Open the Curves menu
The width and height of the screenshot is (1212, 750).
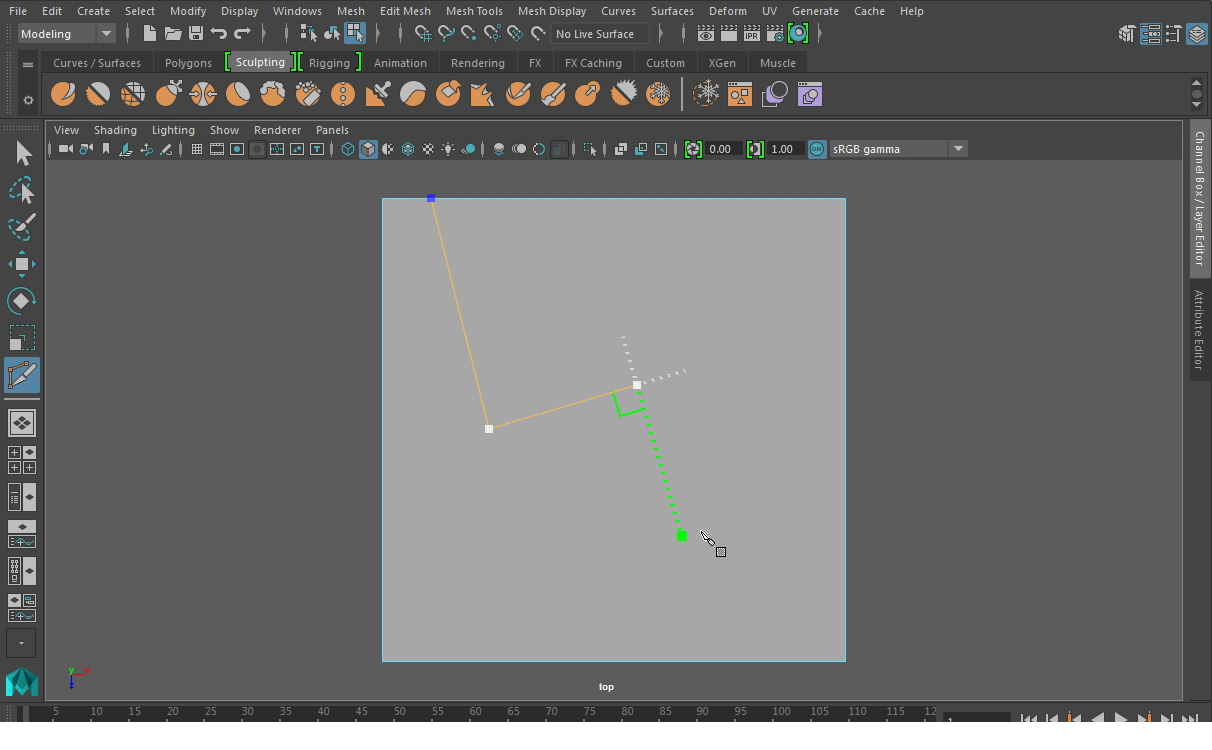[618, 11]
